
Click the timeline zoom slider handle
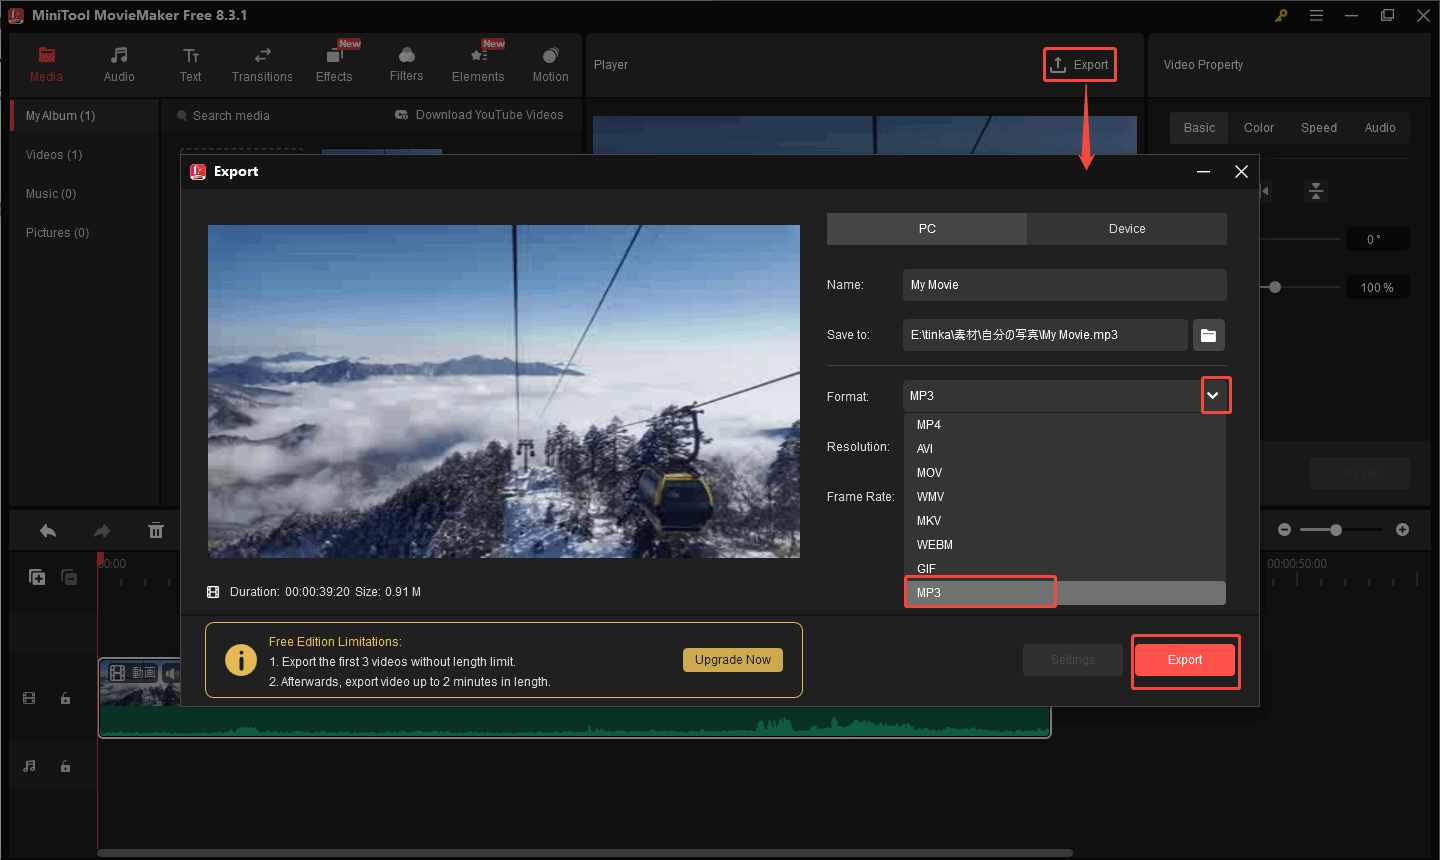(x=1336, y=529)
